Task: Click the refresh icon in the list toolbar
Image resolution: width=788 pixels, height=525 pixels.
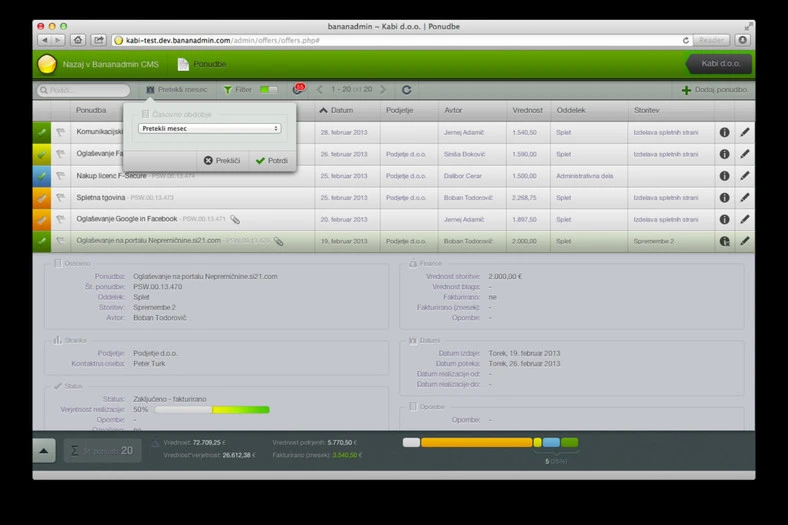Action: coord(406,90)
